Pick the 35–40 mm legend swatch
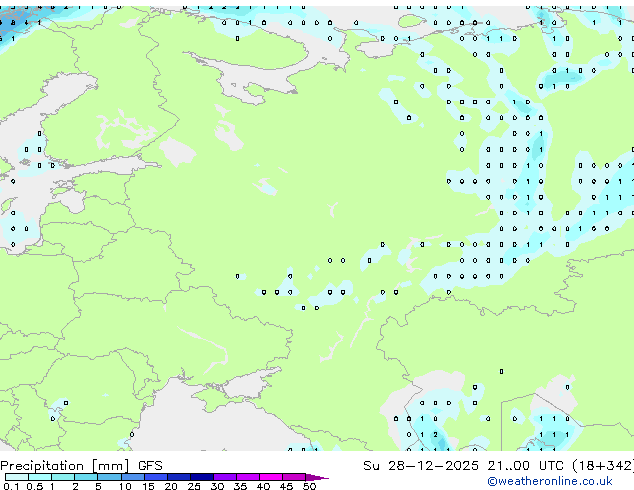This screenshot has height=490, width=634. click(x=248, y=477)
